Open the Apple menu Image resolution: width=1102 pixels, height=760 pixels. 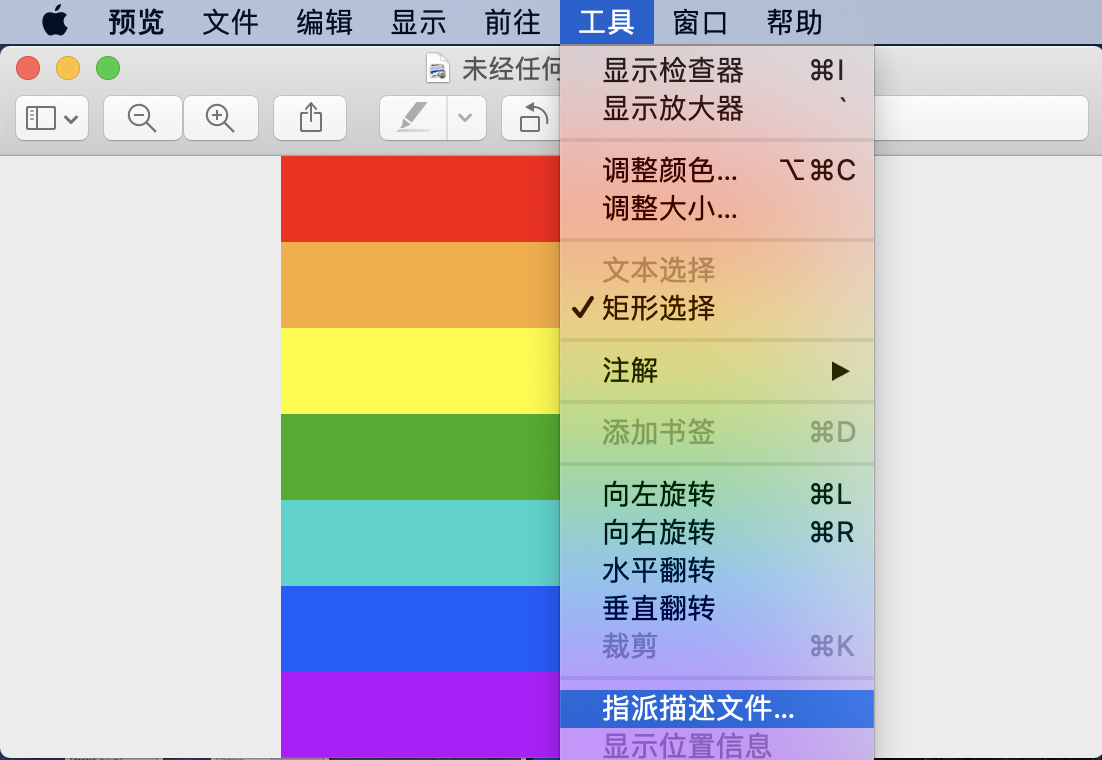[x=54, y=21]
